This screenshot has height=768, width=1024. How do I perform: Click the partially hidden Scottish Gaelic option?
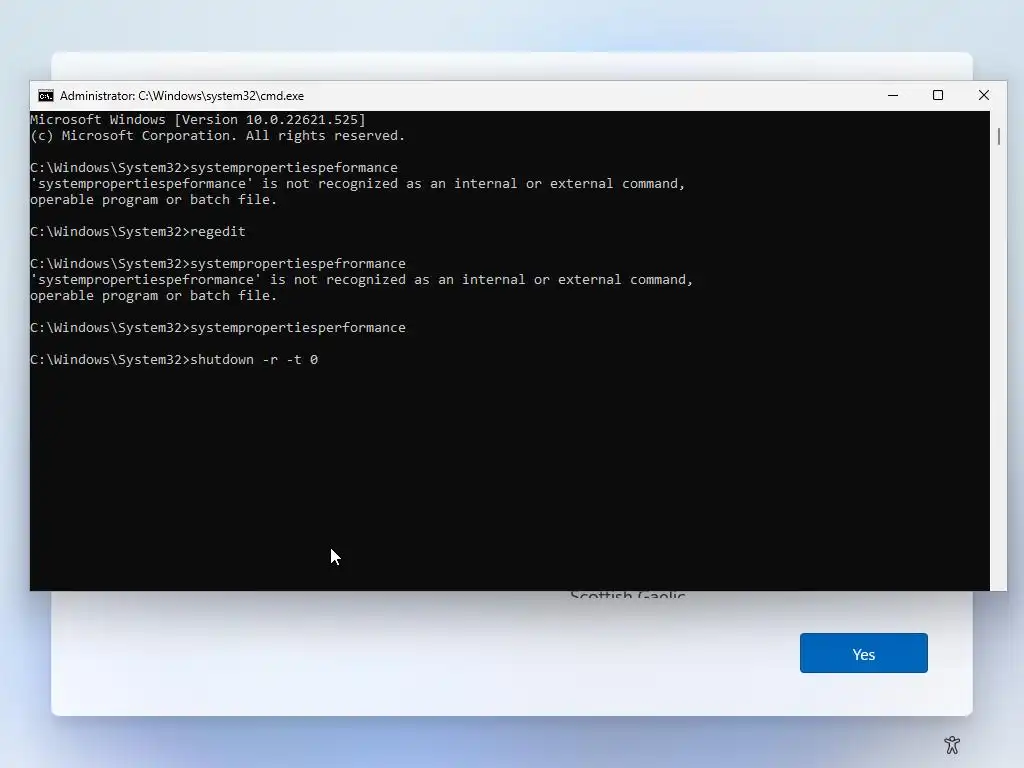628,595
